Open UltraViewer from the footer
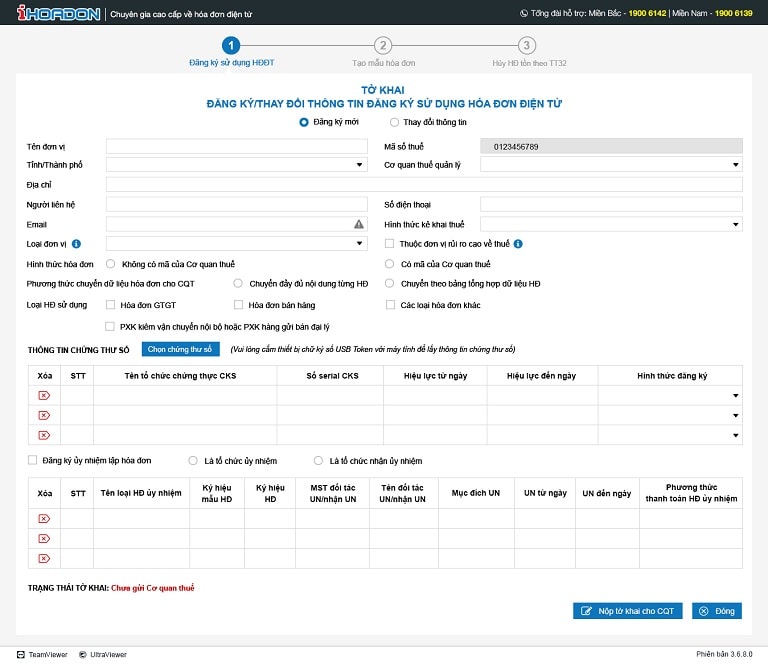768x664 pixels. pos(103,655)
